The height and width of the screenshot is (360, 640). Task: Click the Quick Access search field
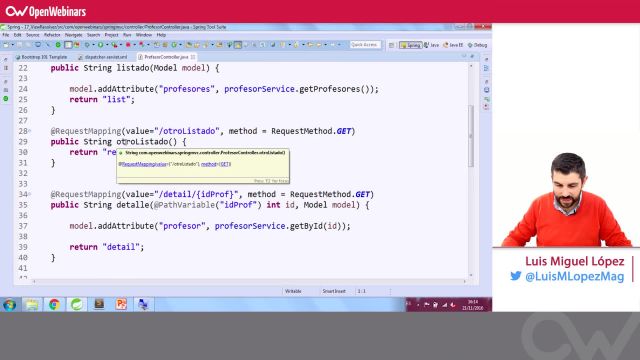(x=365, y=45)
